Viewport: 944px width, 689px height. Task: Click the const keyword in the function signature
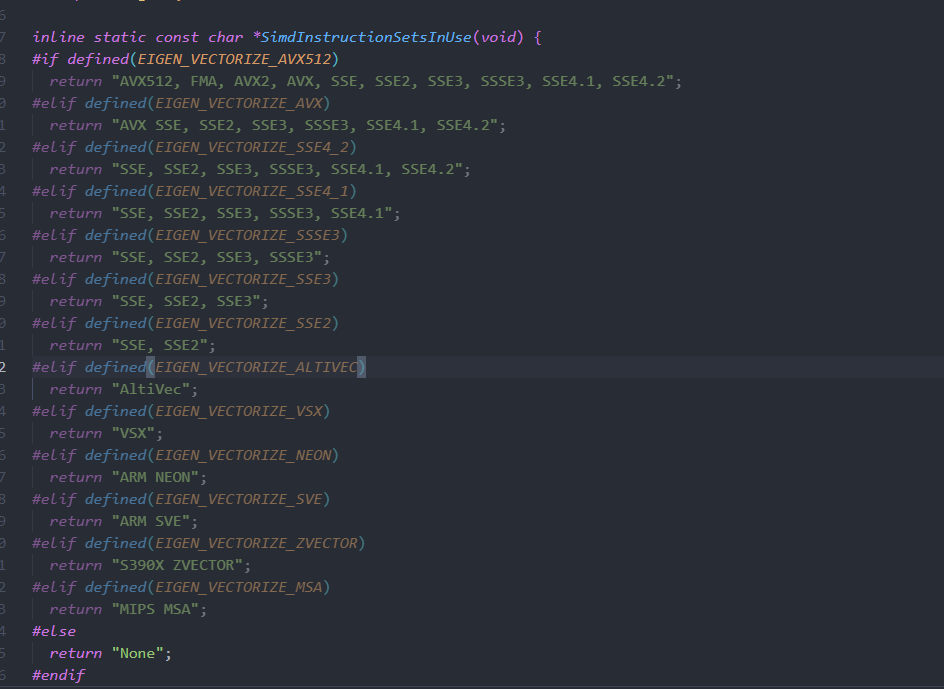(x=176, y=37)
